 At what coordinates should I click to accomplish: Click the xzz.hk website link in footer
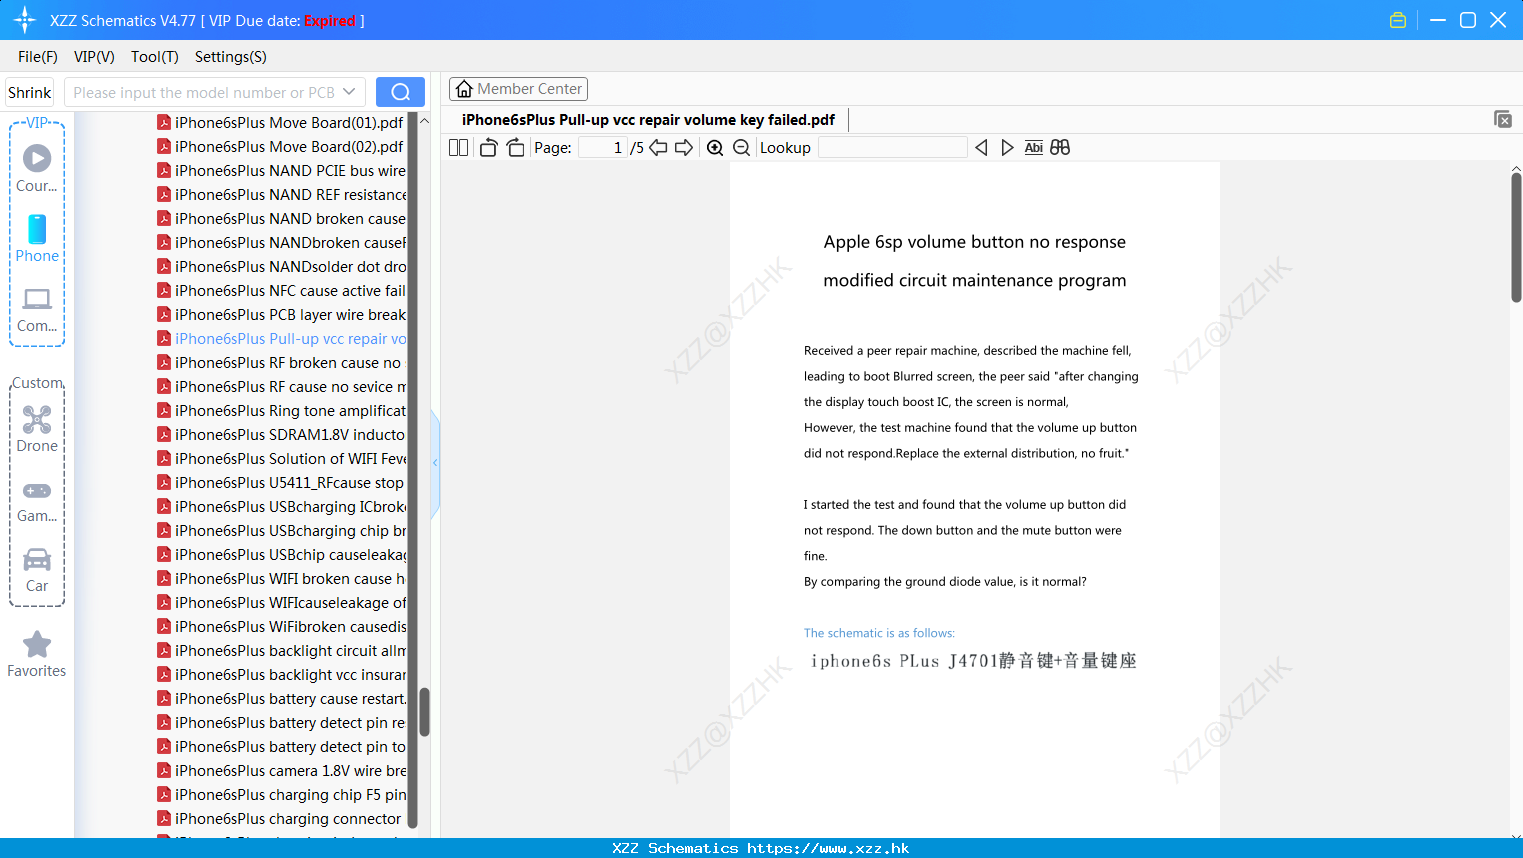pyautogui.click(x=828, y=848)
